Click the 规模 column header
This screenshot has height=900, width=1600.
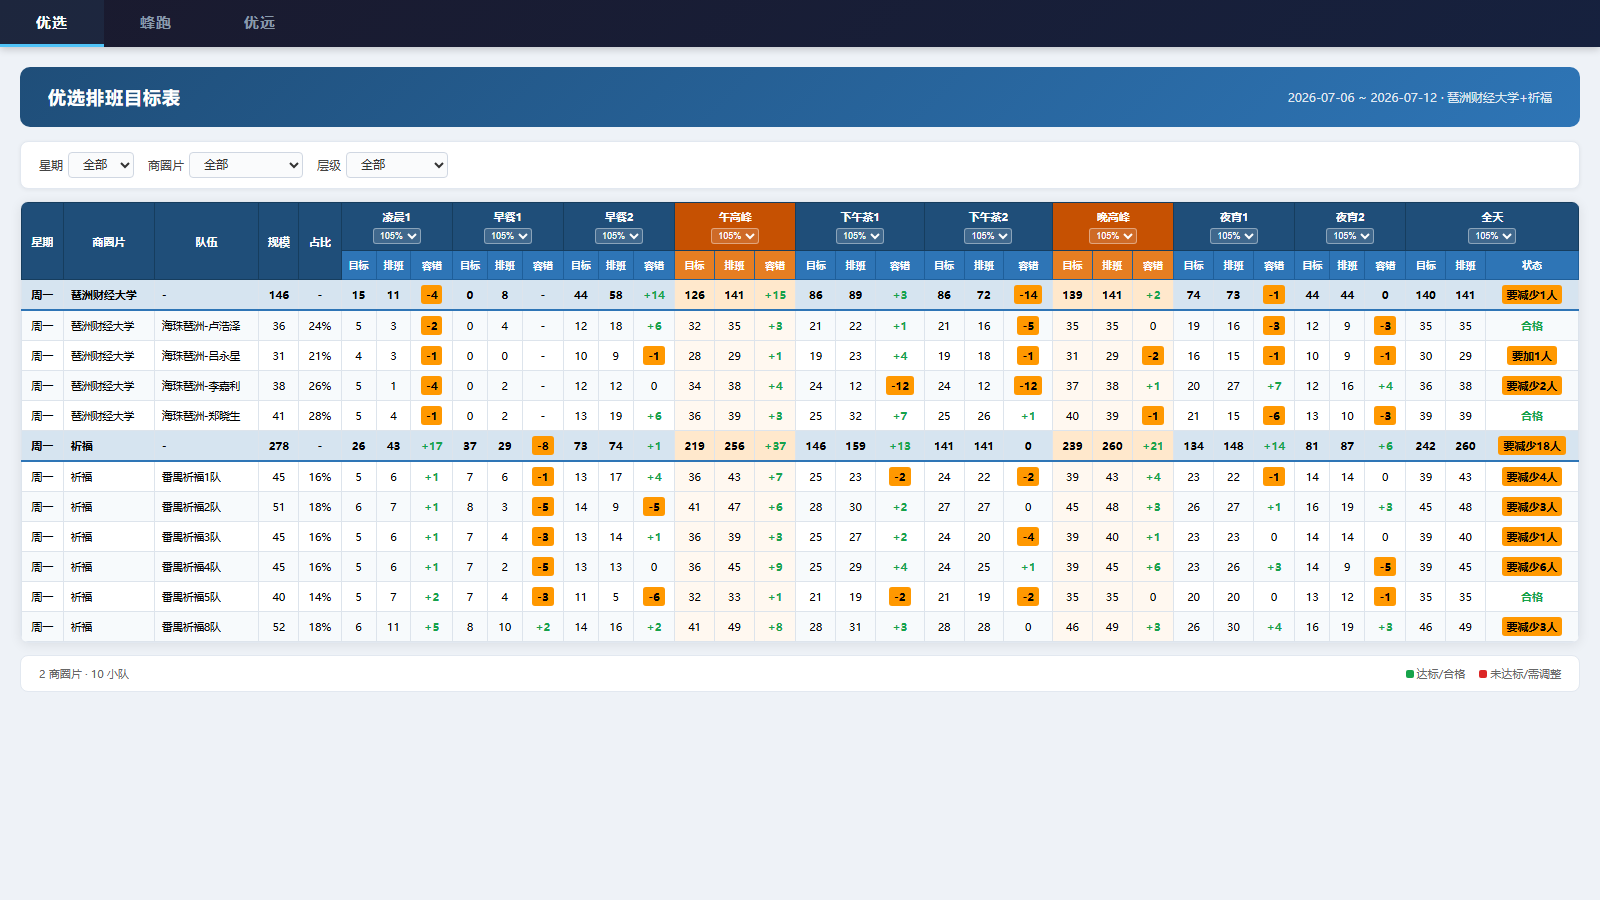(x=279, y=242)
